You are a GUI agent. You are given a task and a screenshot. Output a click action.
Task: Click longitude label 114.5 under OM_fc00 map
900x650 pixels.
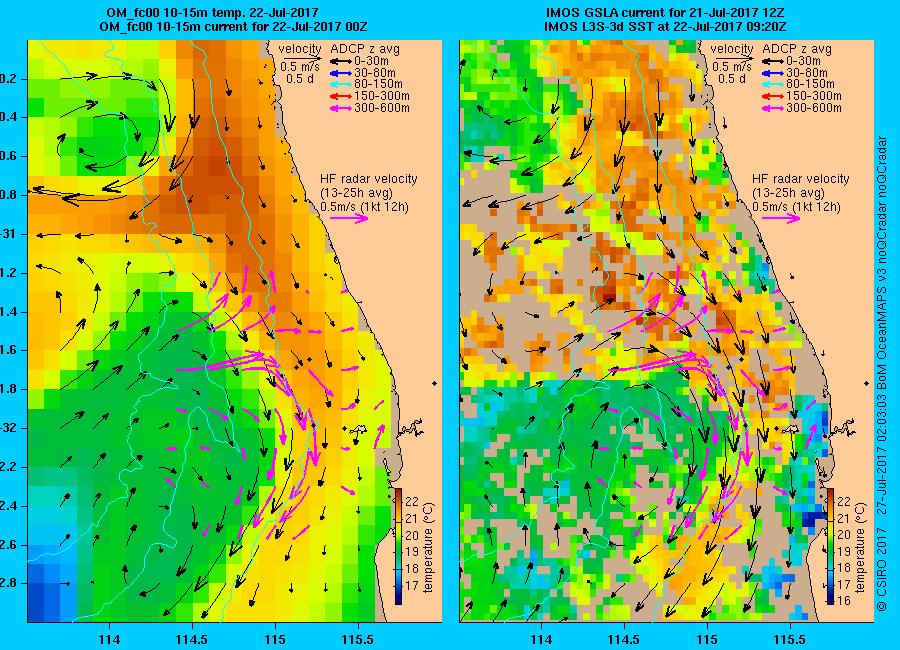point(192,640)
